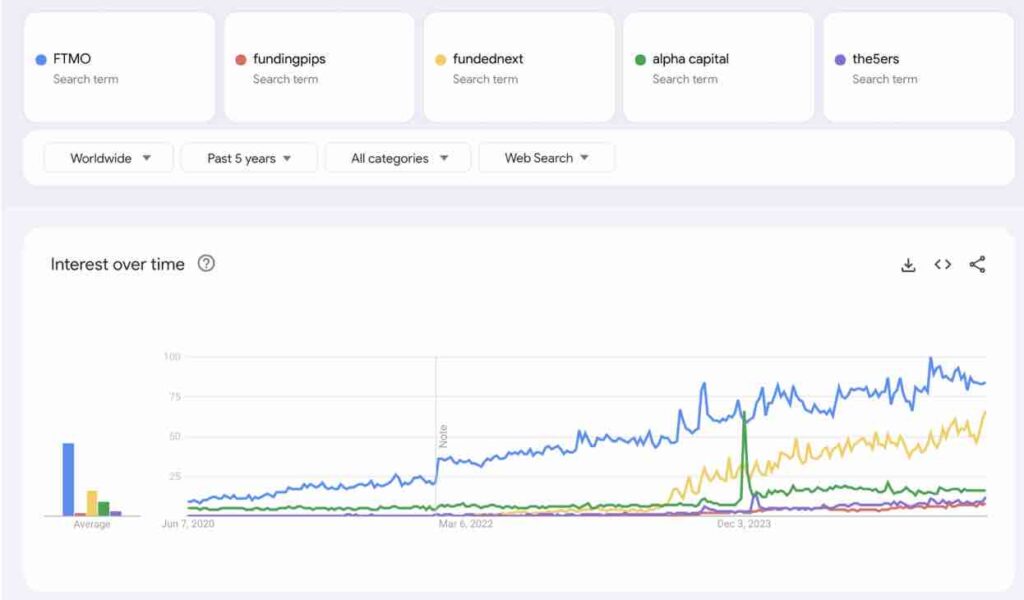The image size is (1024, 600).
Task: Open the Past 5 years time range dropdown
Action: click(248, 157)
